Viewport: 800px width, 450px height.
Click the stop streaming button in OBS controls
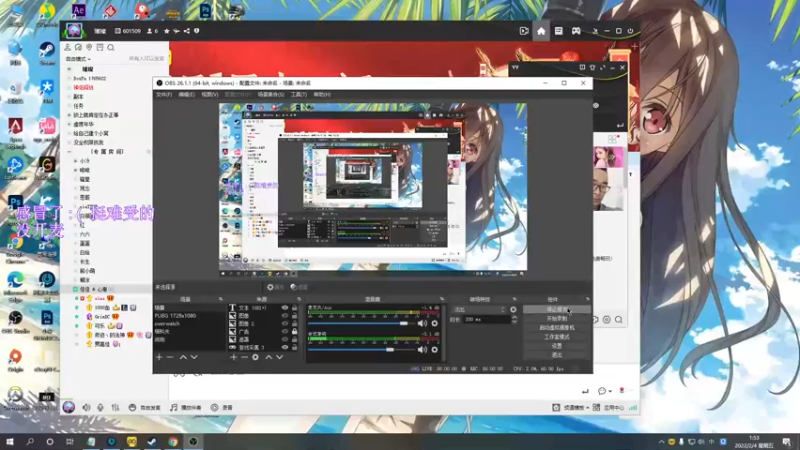pos(557,309)
